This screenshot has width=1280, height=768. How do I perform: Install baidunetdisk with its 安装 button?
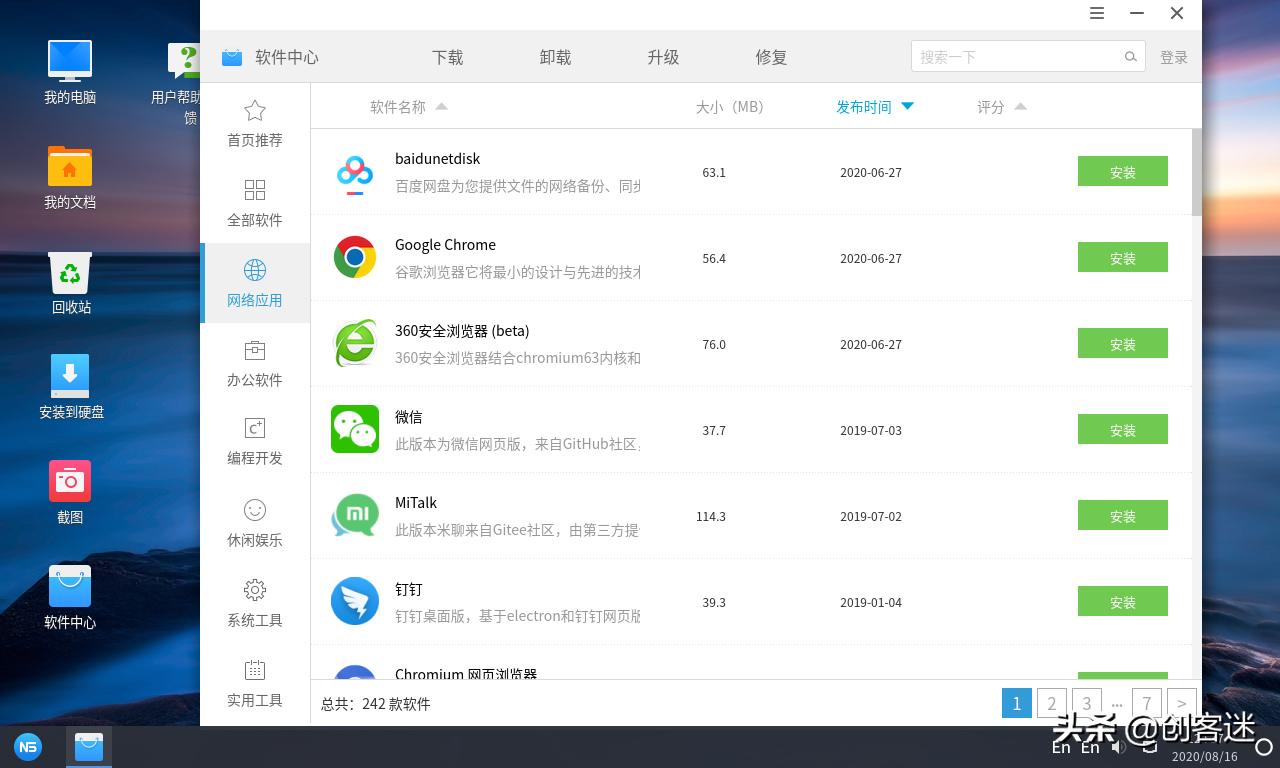point(1122,171)
